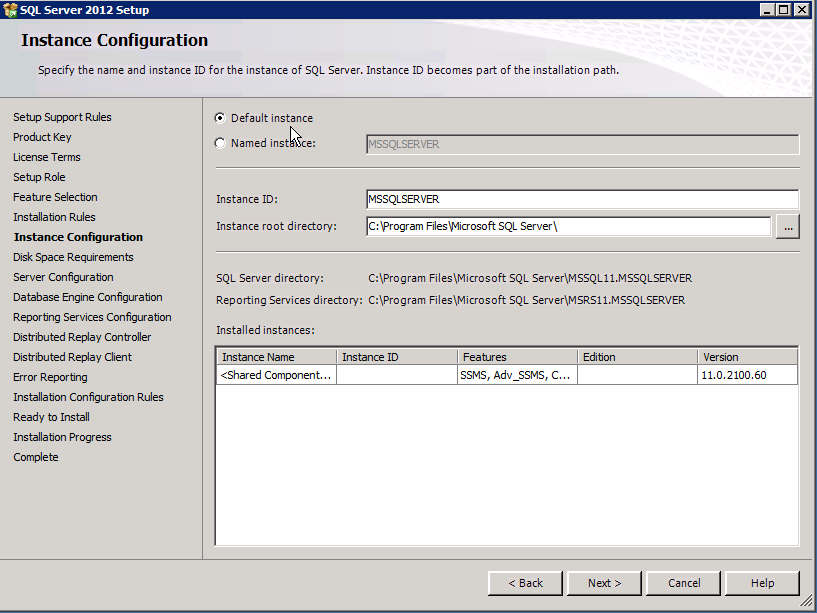Click Installation Configuration Rules step
This screenshot has width=817, height=613.
88,397
